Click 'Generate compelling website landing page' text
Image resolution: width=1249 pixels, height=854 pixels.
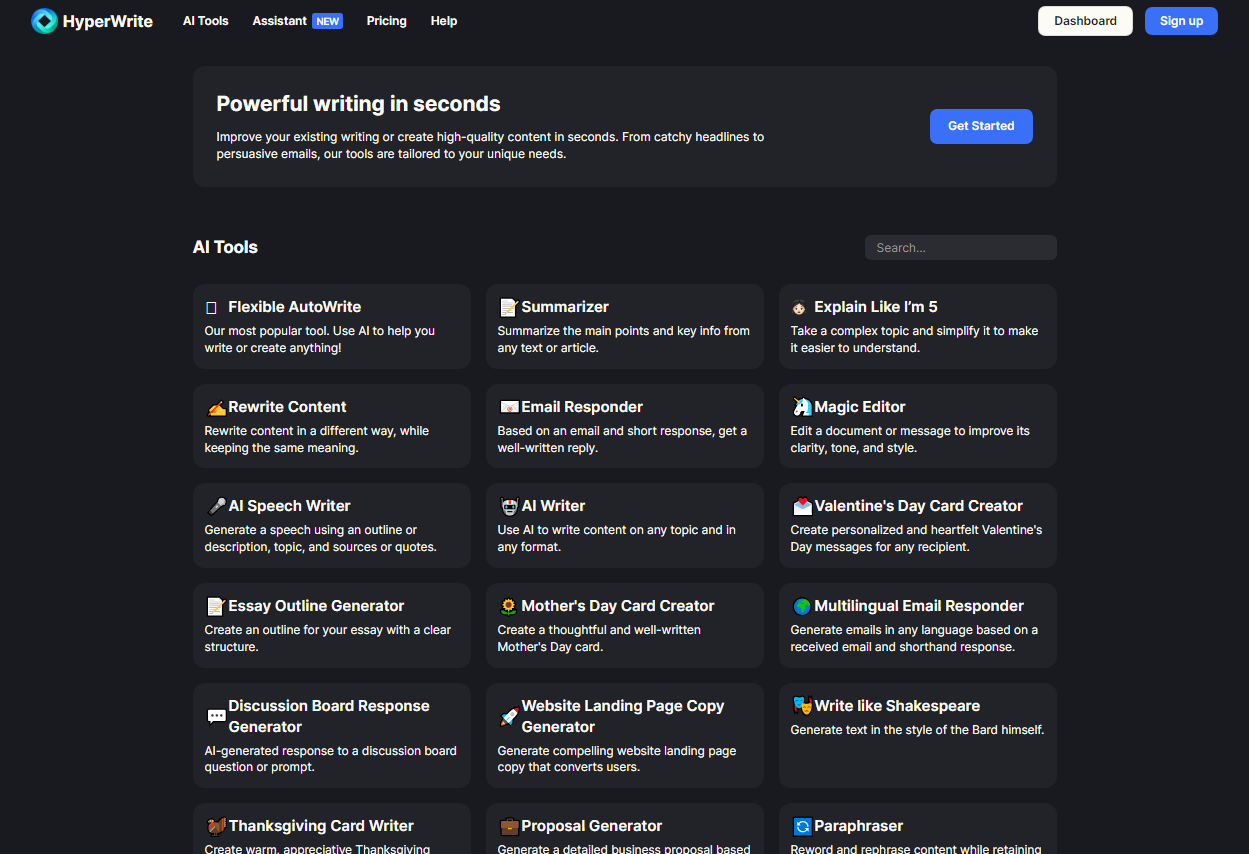tap(617, 759)
